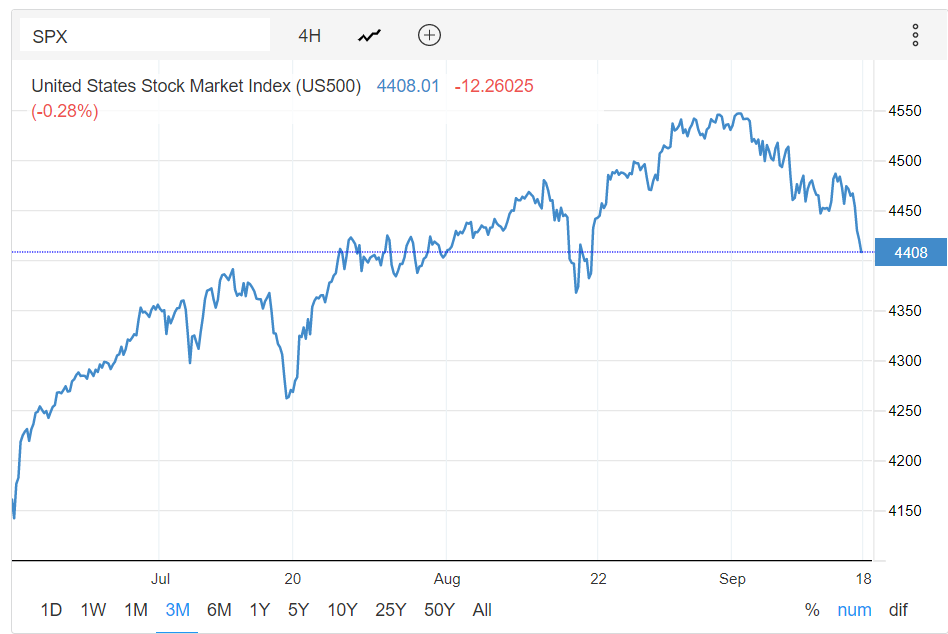948x634 pixels.
Task: Open the three-dot options menu
Action: point(915,36)
